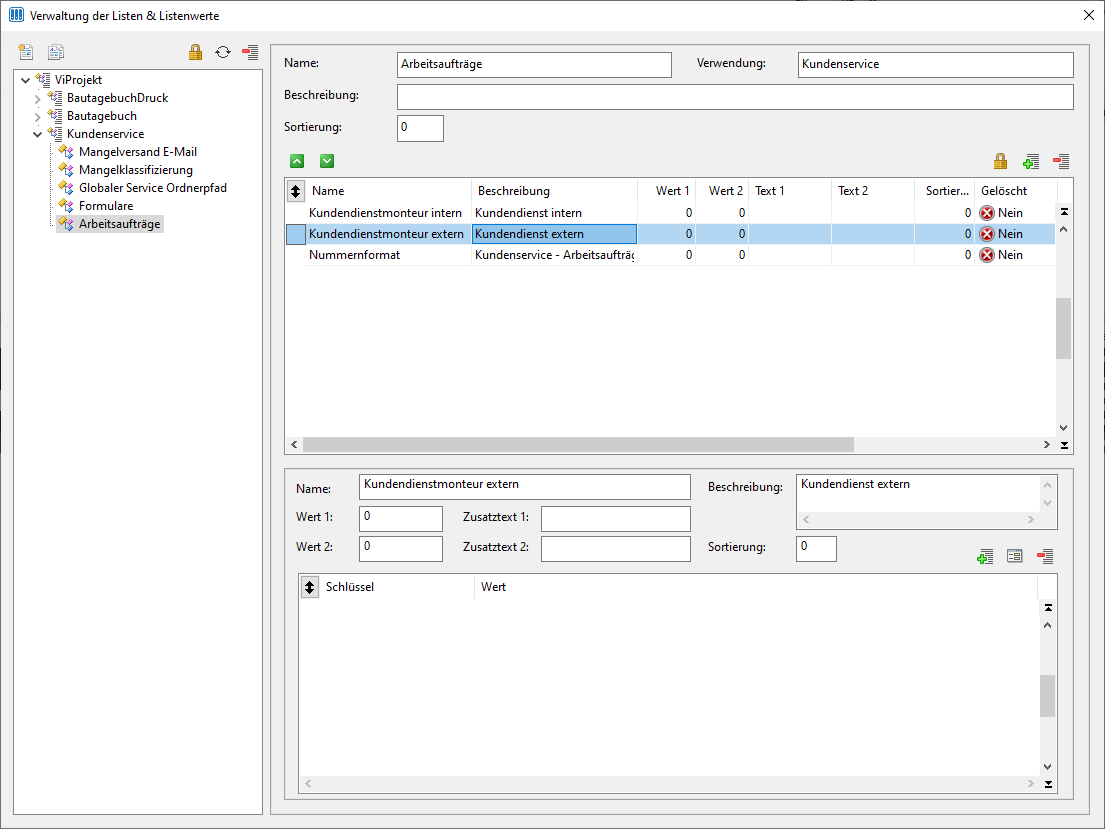Click the Name column header of the values table
1105x829 pixels.
[x=388, y=191]
